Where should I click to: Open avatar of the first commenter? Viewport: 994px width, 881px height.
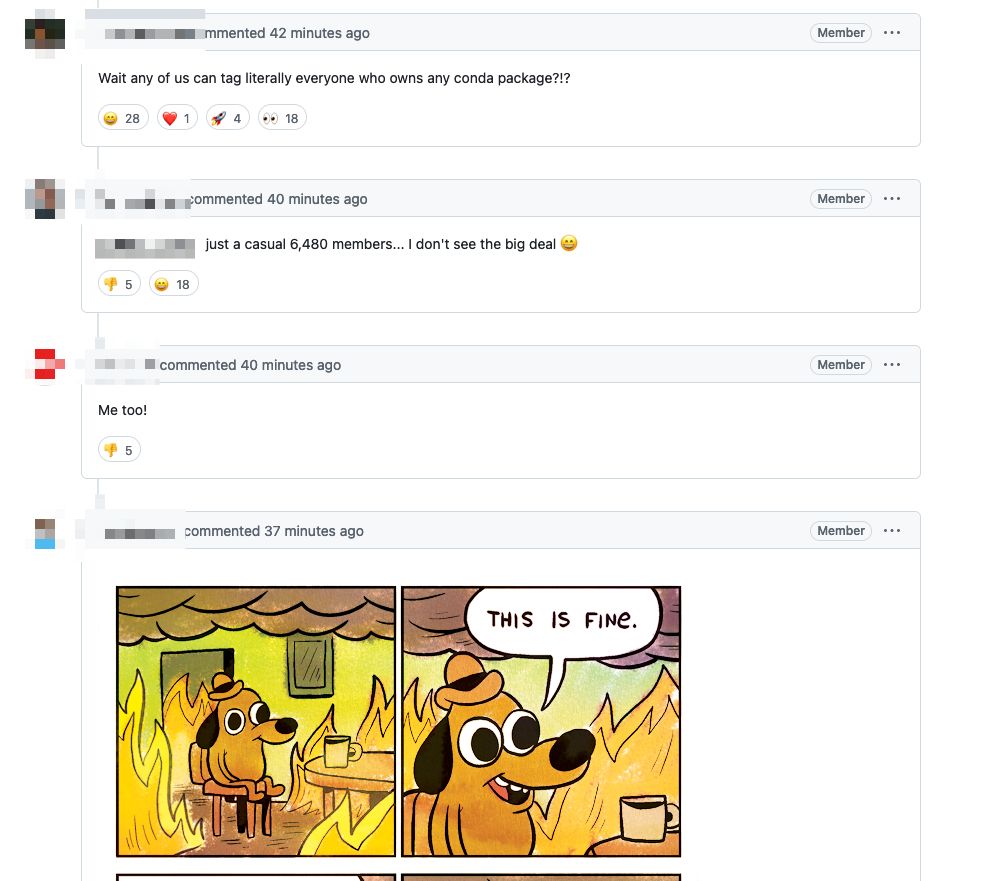[45, 34]
